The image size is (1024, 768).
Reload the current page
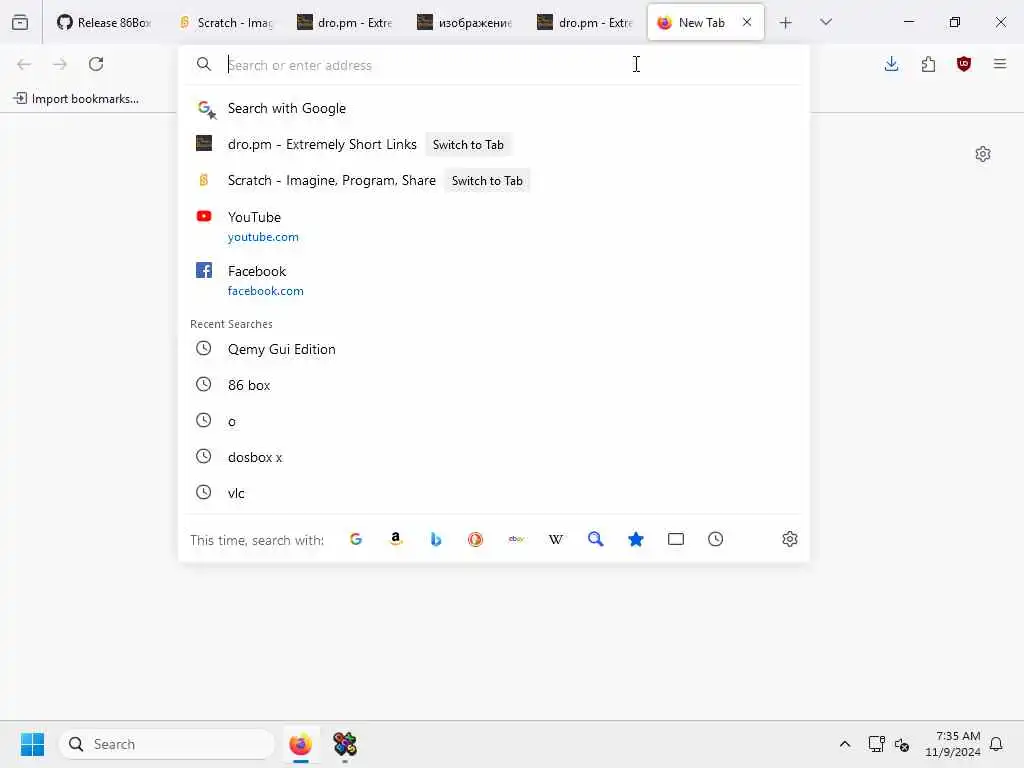96,64
